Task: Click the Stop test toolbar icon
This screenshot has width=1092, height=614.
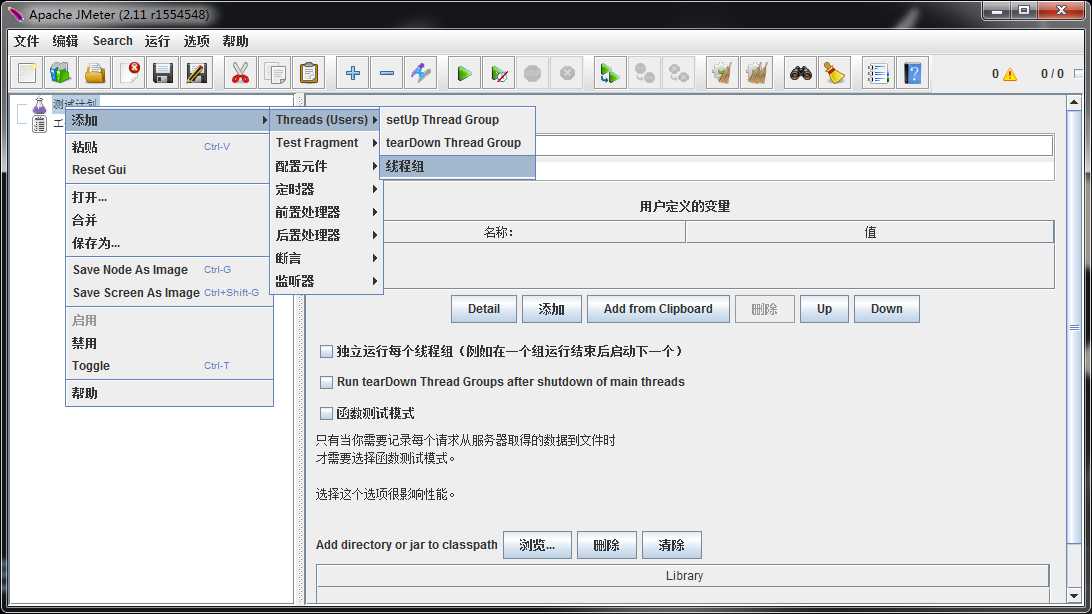Action: click(x=533, y=72)
